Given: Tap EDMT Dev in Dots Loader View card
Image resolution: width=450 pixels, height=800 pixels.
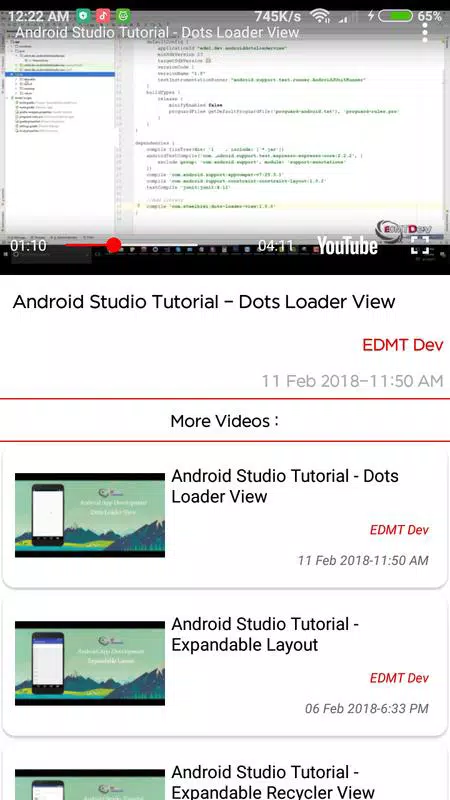Looking at the screenshot, I should pyautogui.click(x=399, y=530).
